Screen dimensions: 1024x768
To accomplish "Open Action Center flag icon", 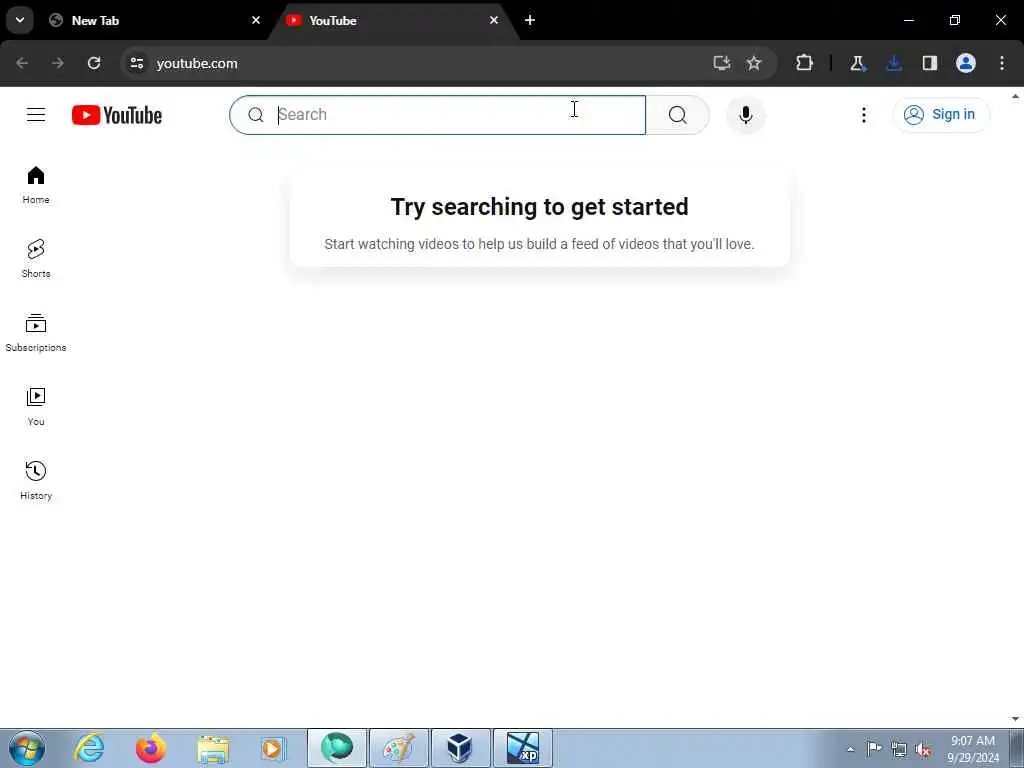I will point(874,748).
